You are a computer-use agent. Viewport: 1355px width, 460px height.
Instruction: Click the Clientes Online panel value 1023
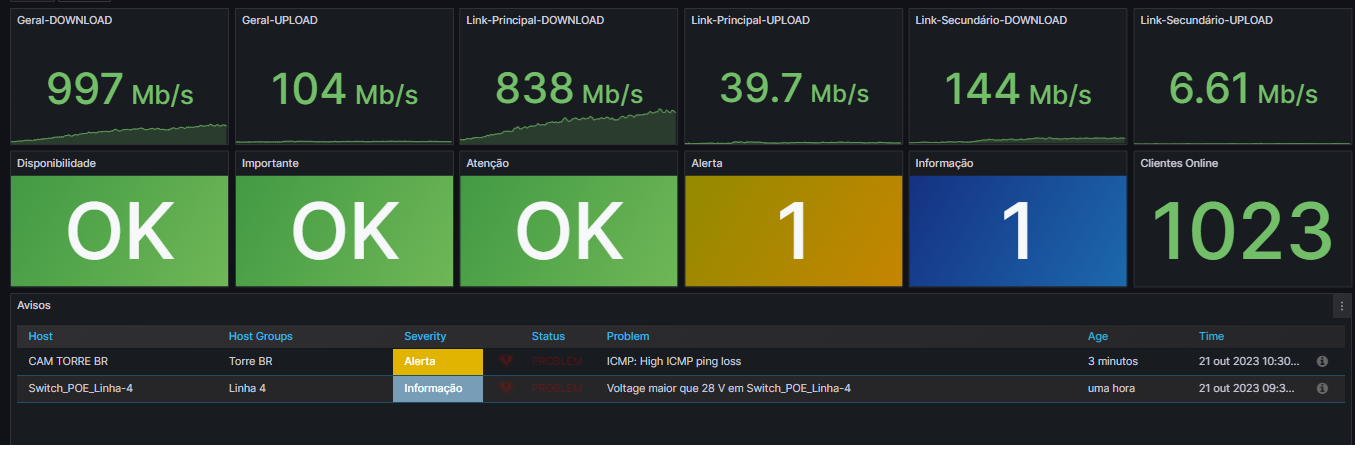tap(1242, 230)
